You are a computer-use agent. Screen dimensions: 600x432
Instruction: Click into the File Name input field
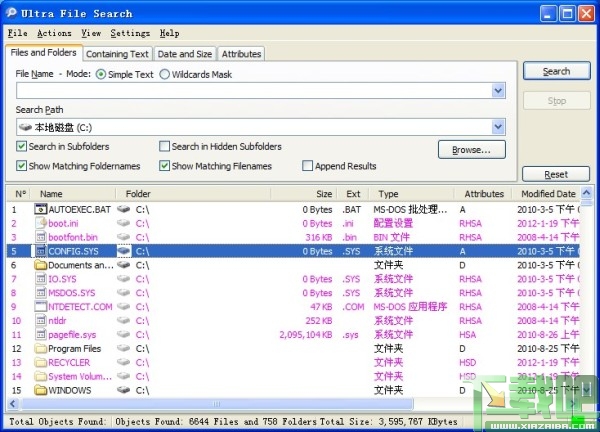(254, 91)
